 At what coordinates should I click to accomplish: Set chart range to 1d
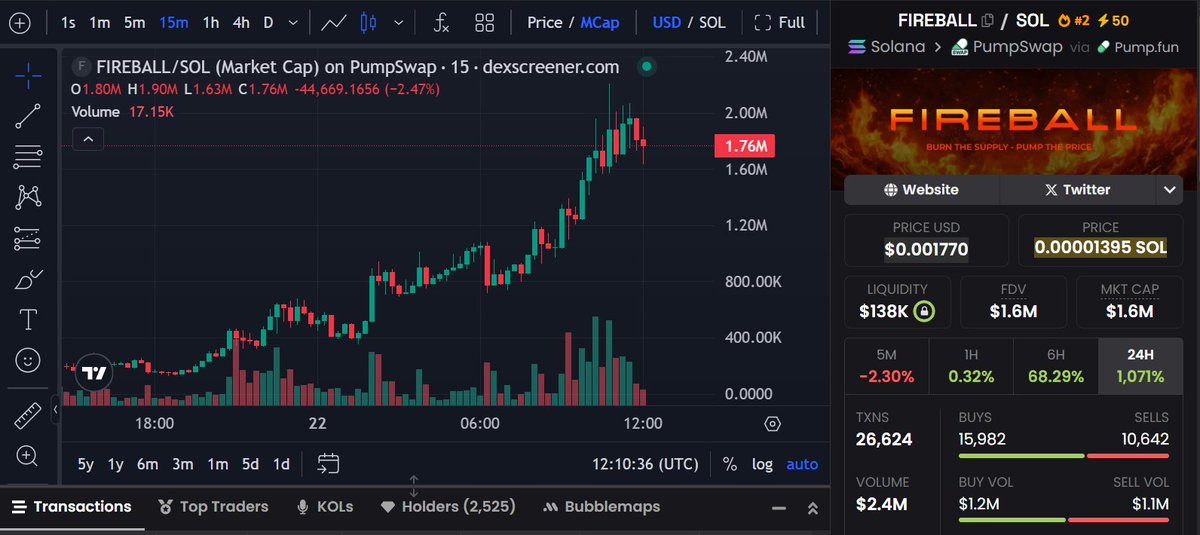pos(281,464)
